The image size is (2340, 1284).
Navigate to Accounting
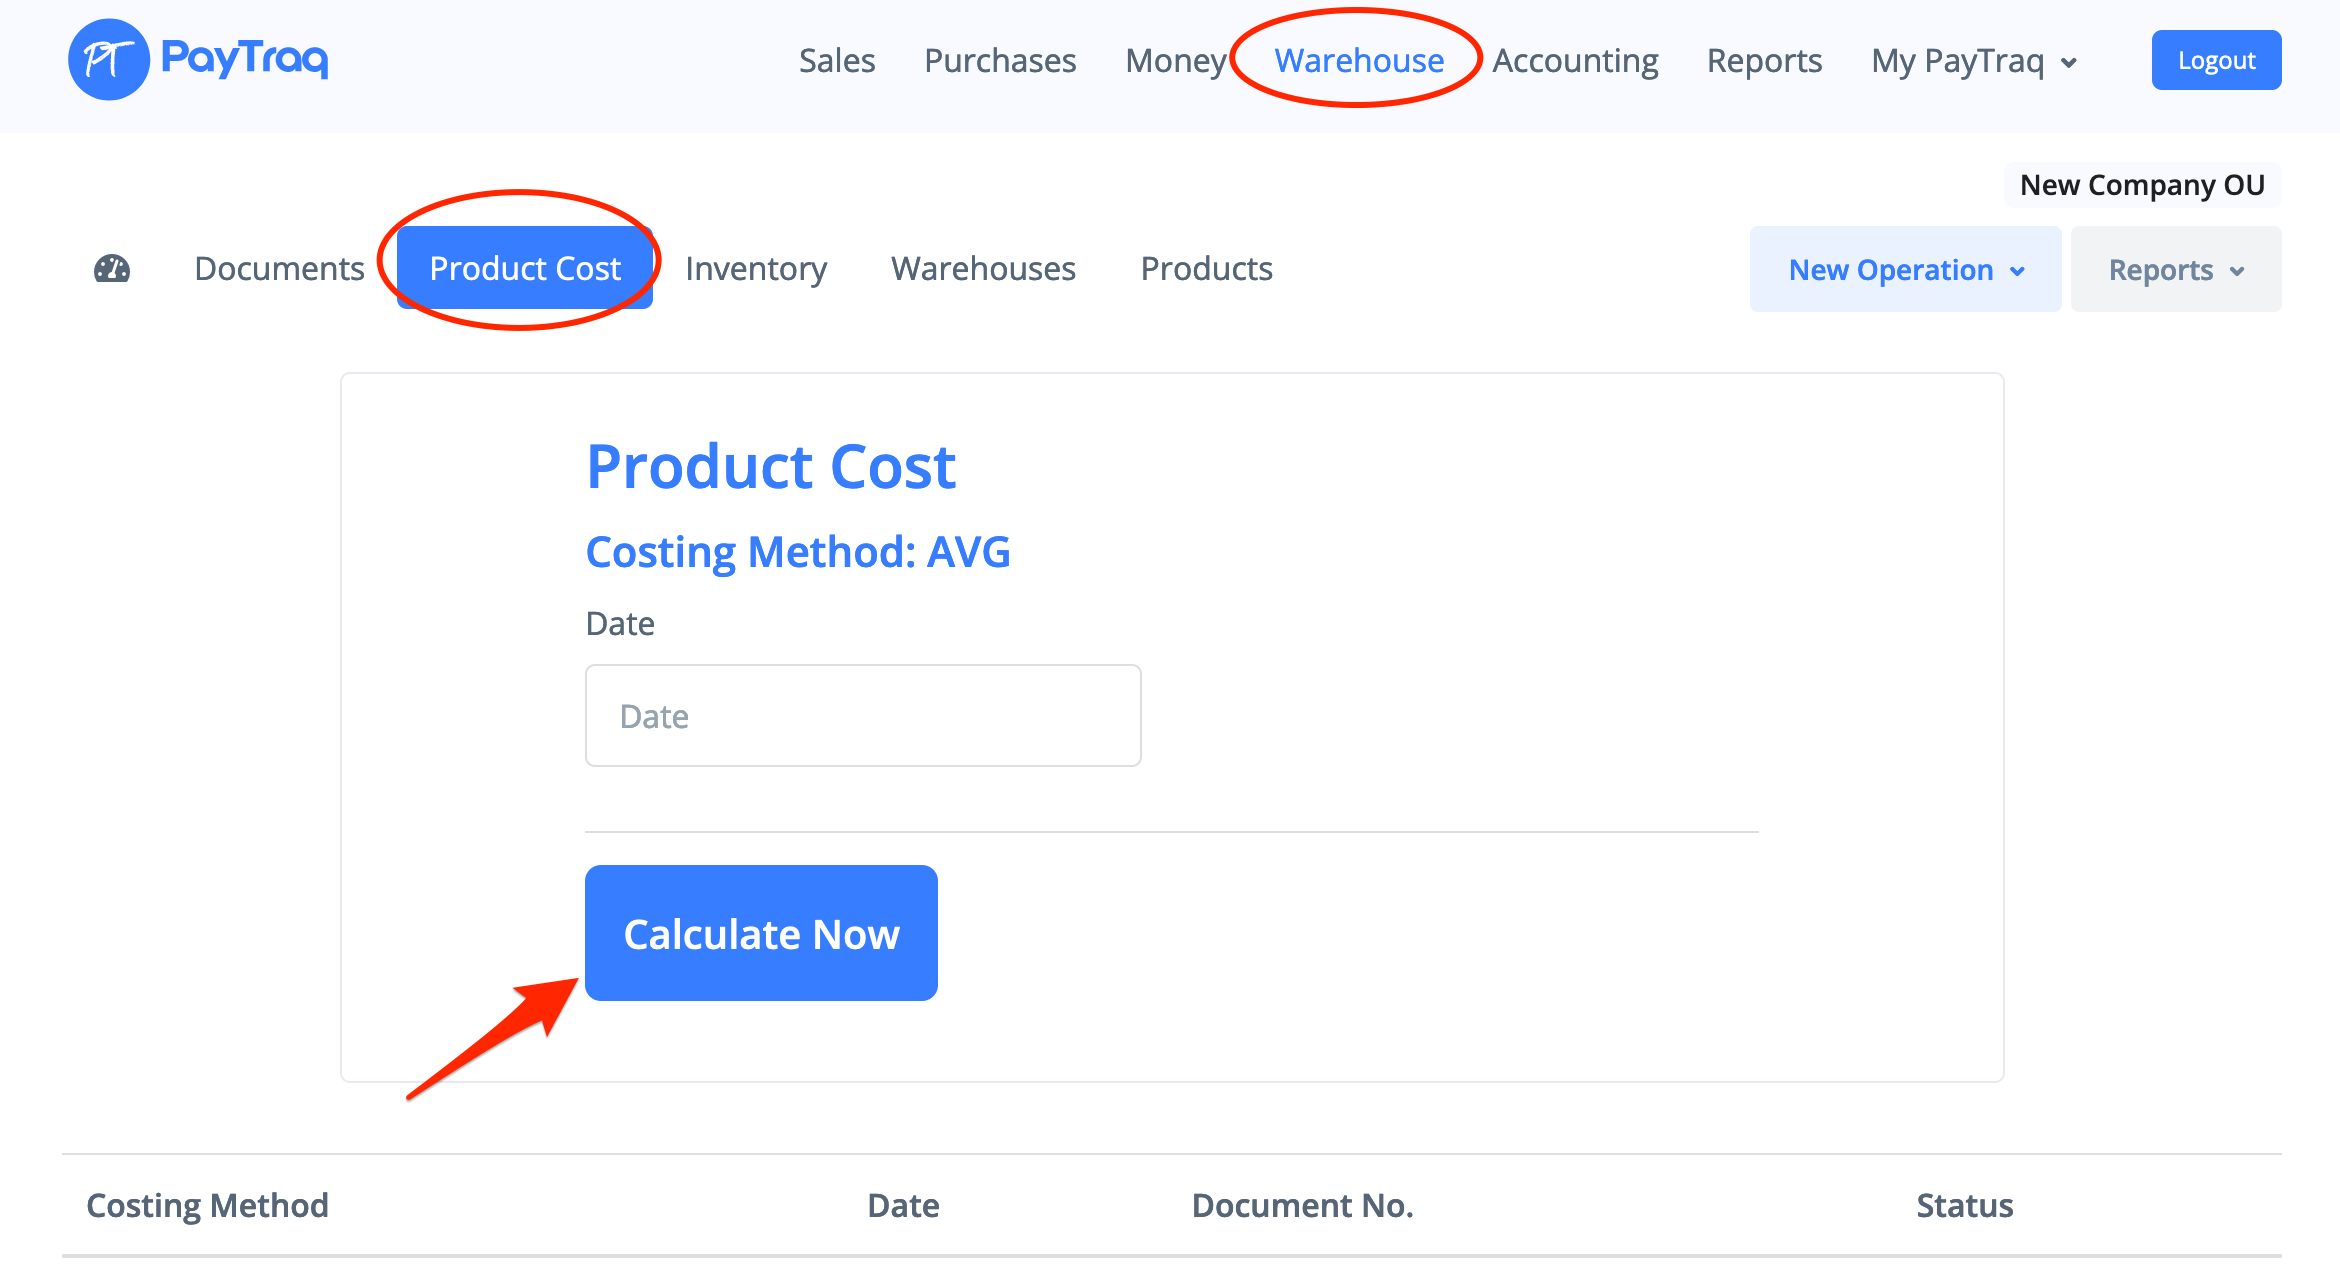coord(1575,61)
